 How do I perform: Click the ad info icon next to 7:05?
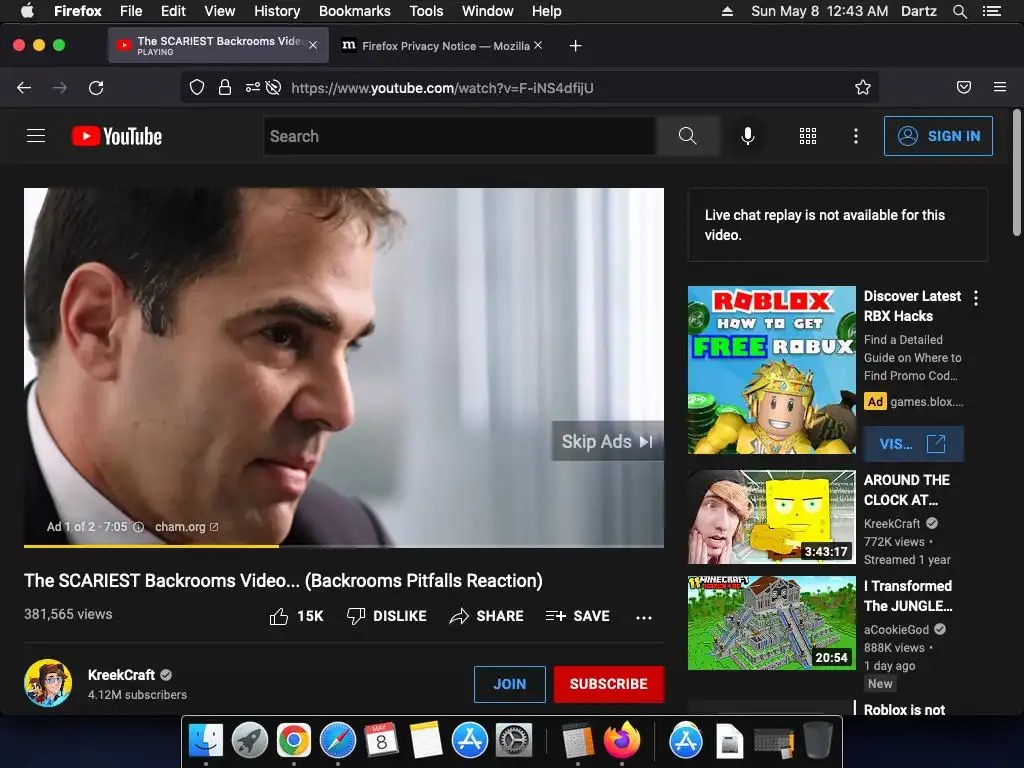pos(138,527)
